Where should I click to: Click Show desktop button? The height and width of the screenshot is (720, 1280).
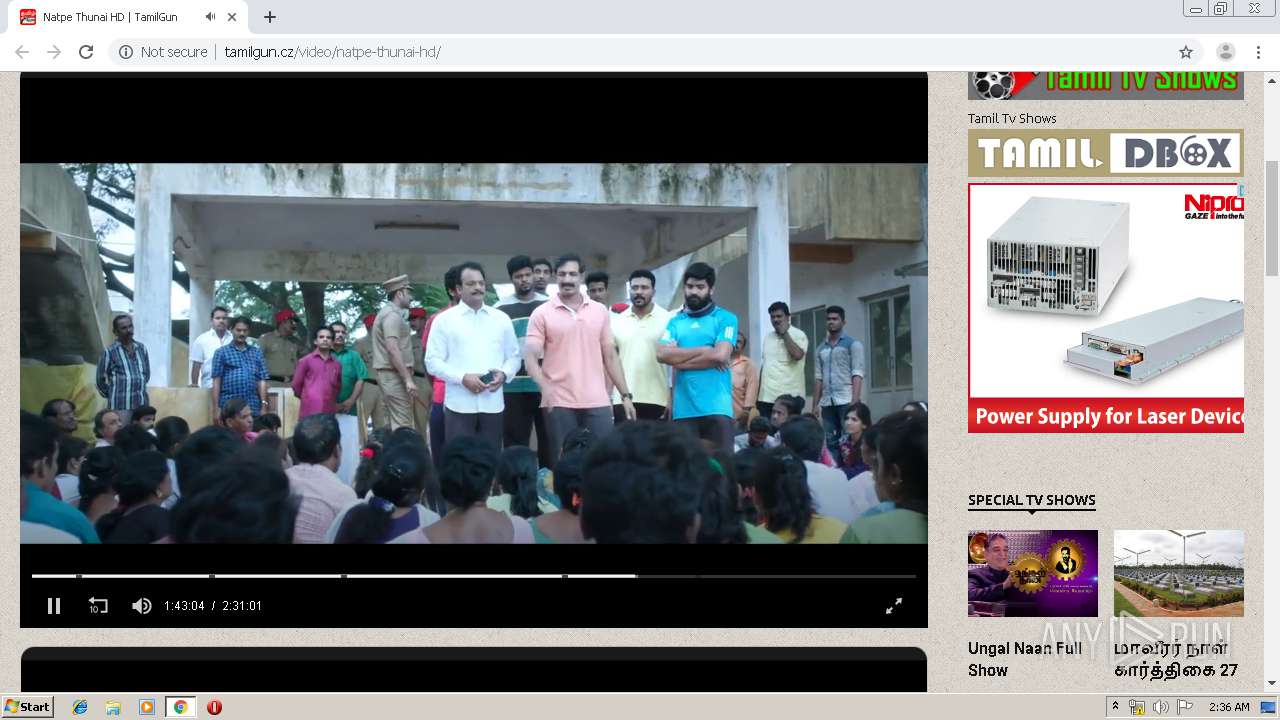1268,707
